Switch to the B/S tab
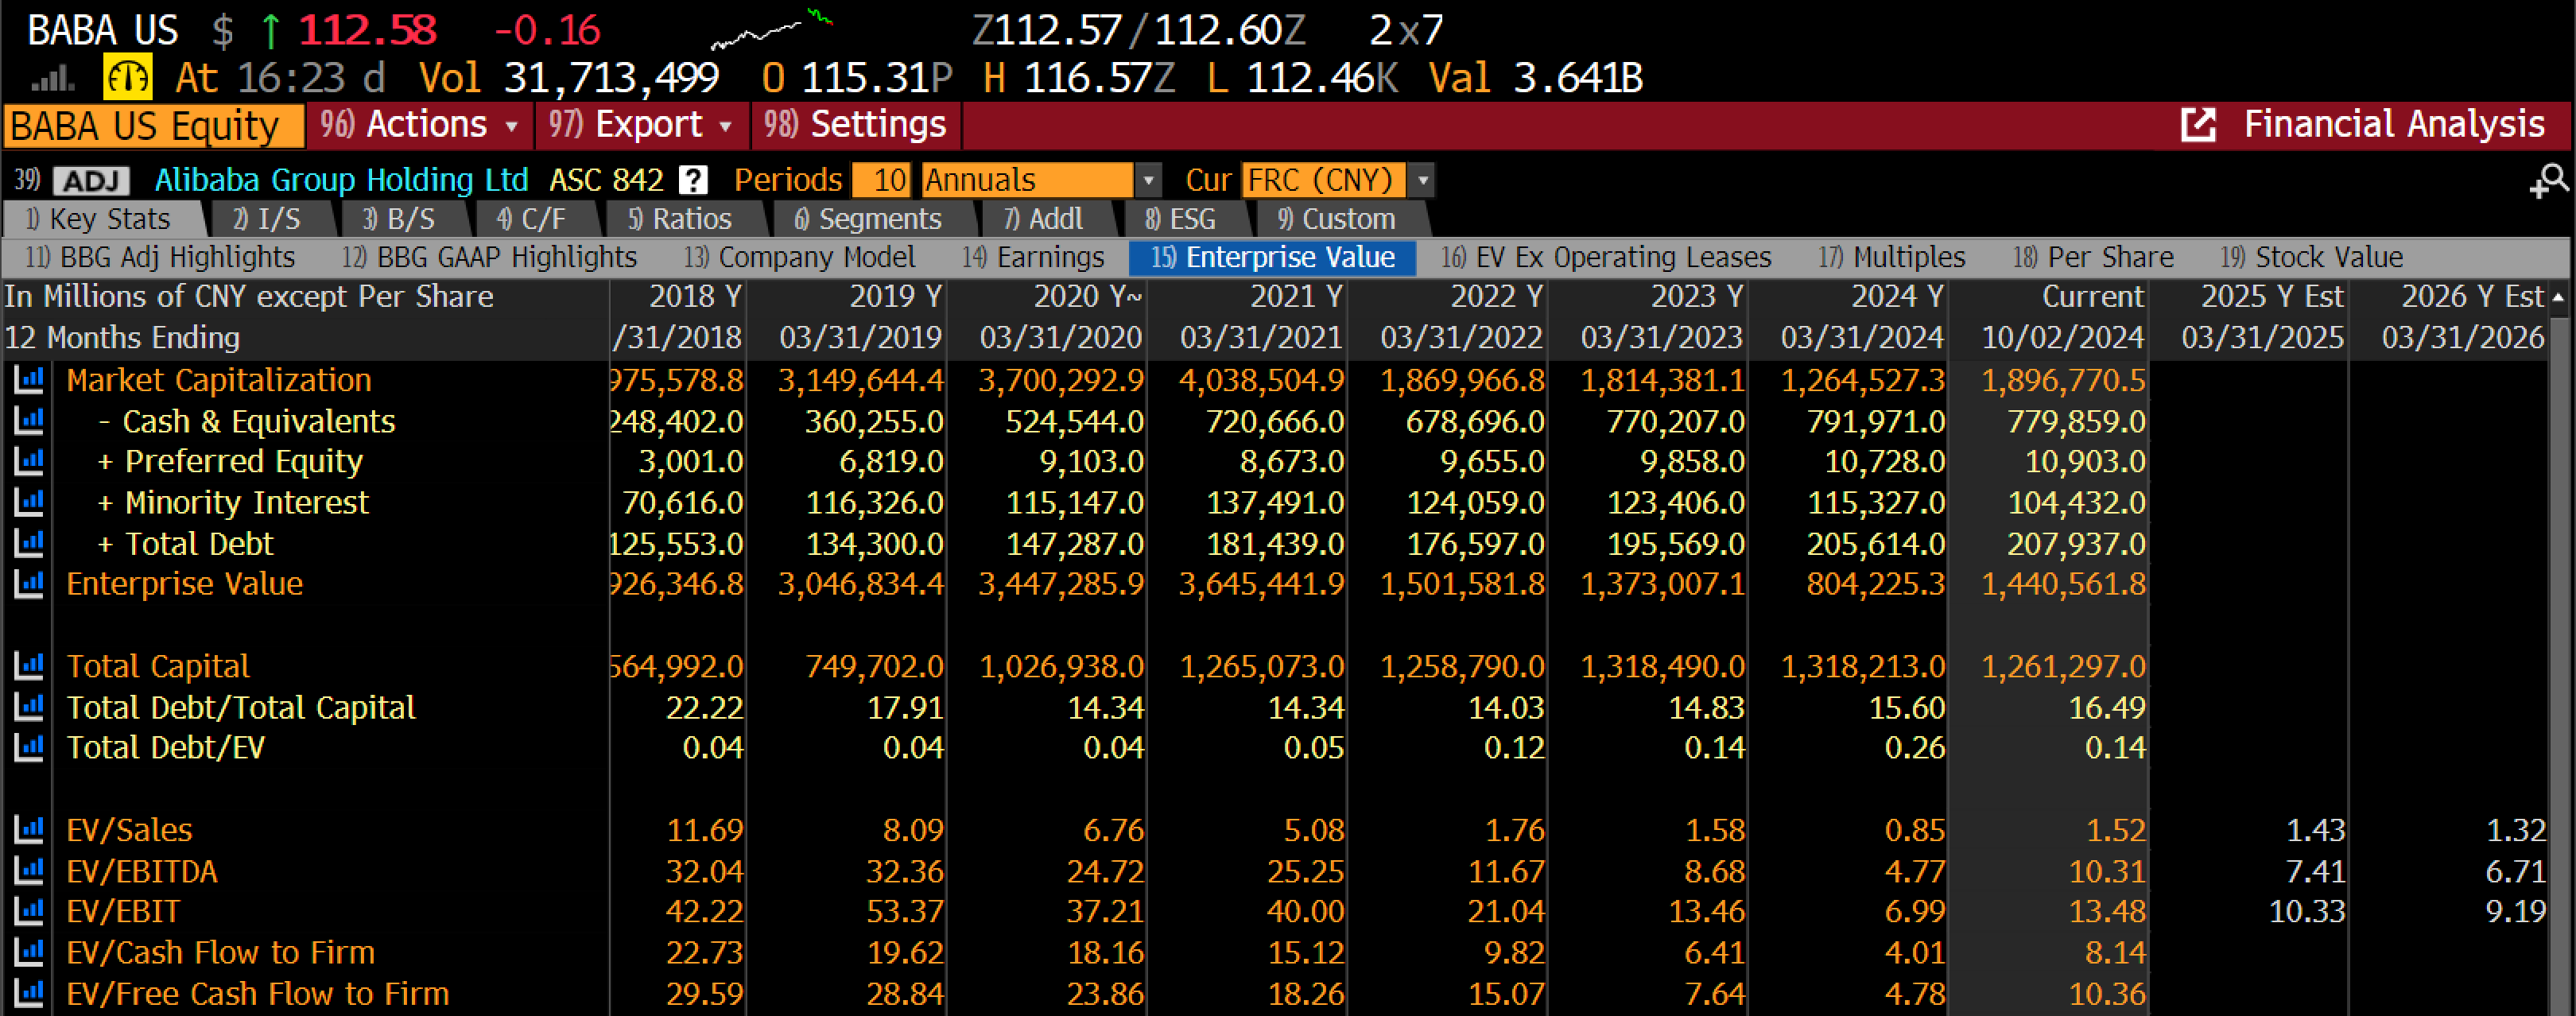 tap(400, 219)
